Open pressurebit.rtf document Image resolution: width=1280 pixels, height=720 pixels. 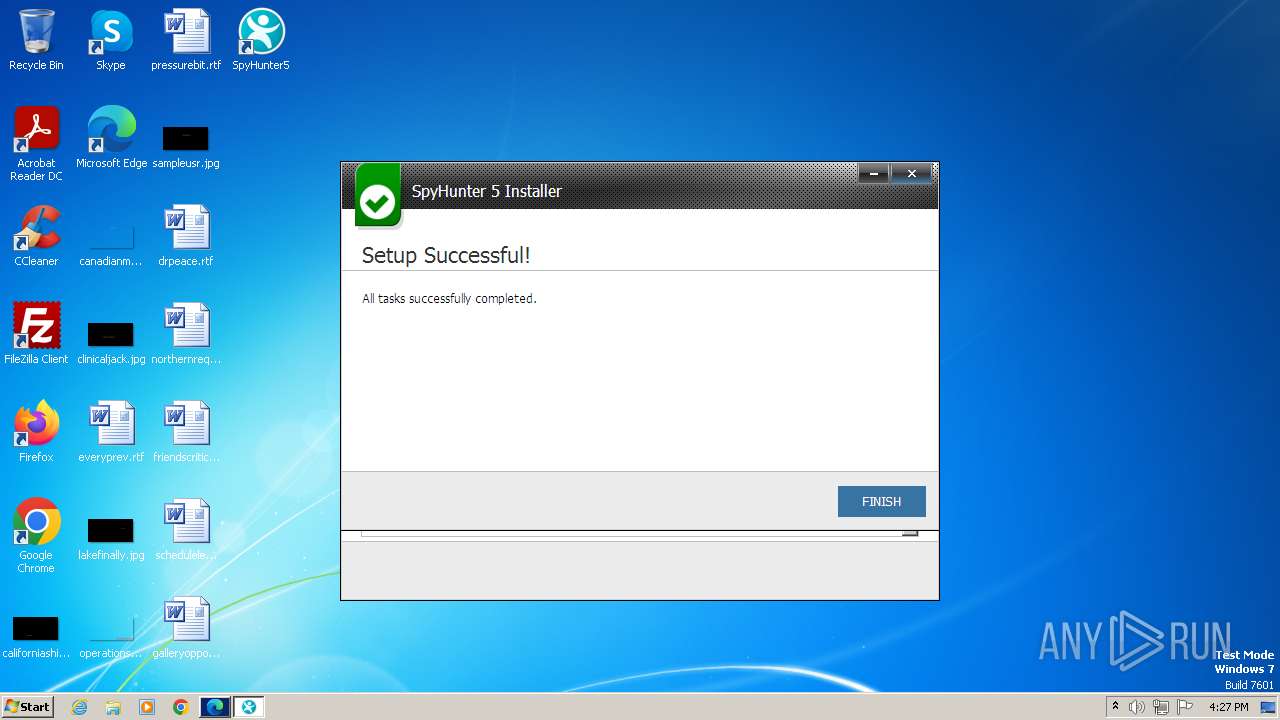(186, 40)
